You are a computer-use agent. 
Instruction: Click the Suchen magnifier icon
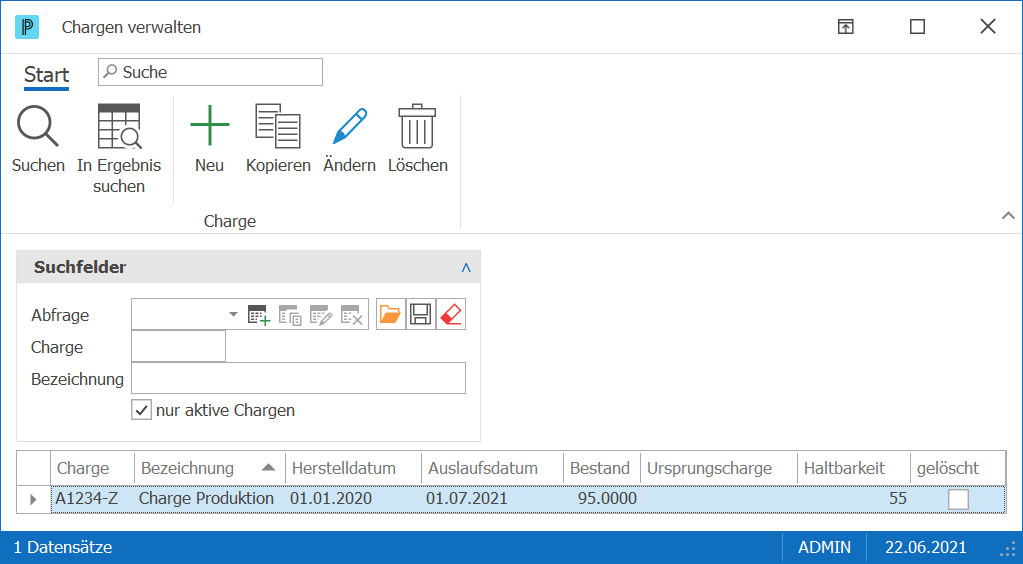(38, 127)
